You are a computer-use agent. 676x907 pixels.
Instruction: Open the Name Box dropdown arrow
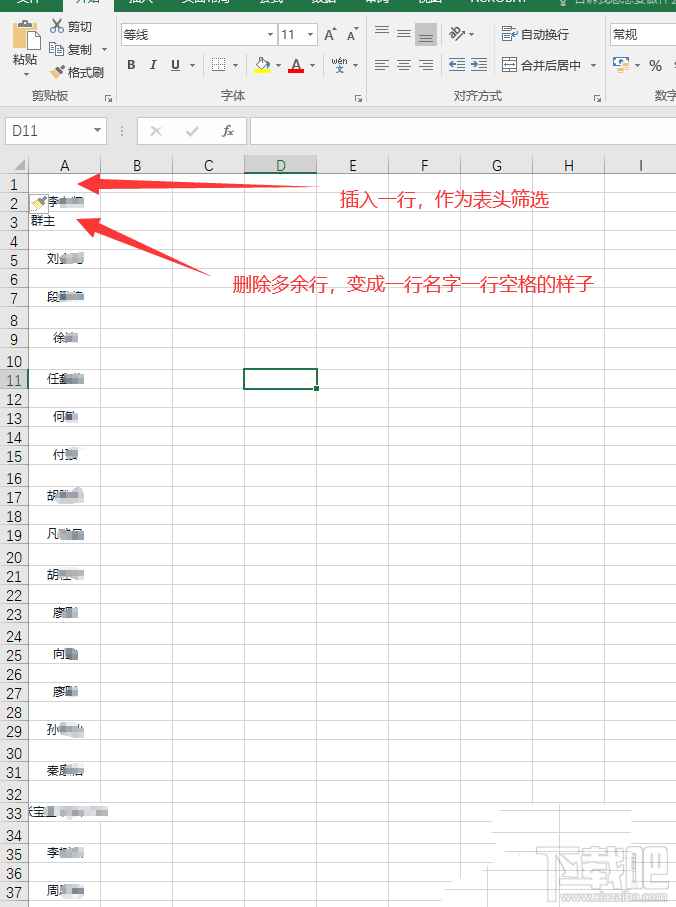pos(97,130)
